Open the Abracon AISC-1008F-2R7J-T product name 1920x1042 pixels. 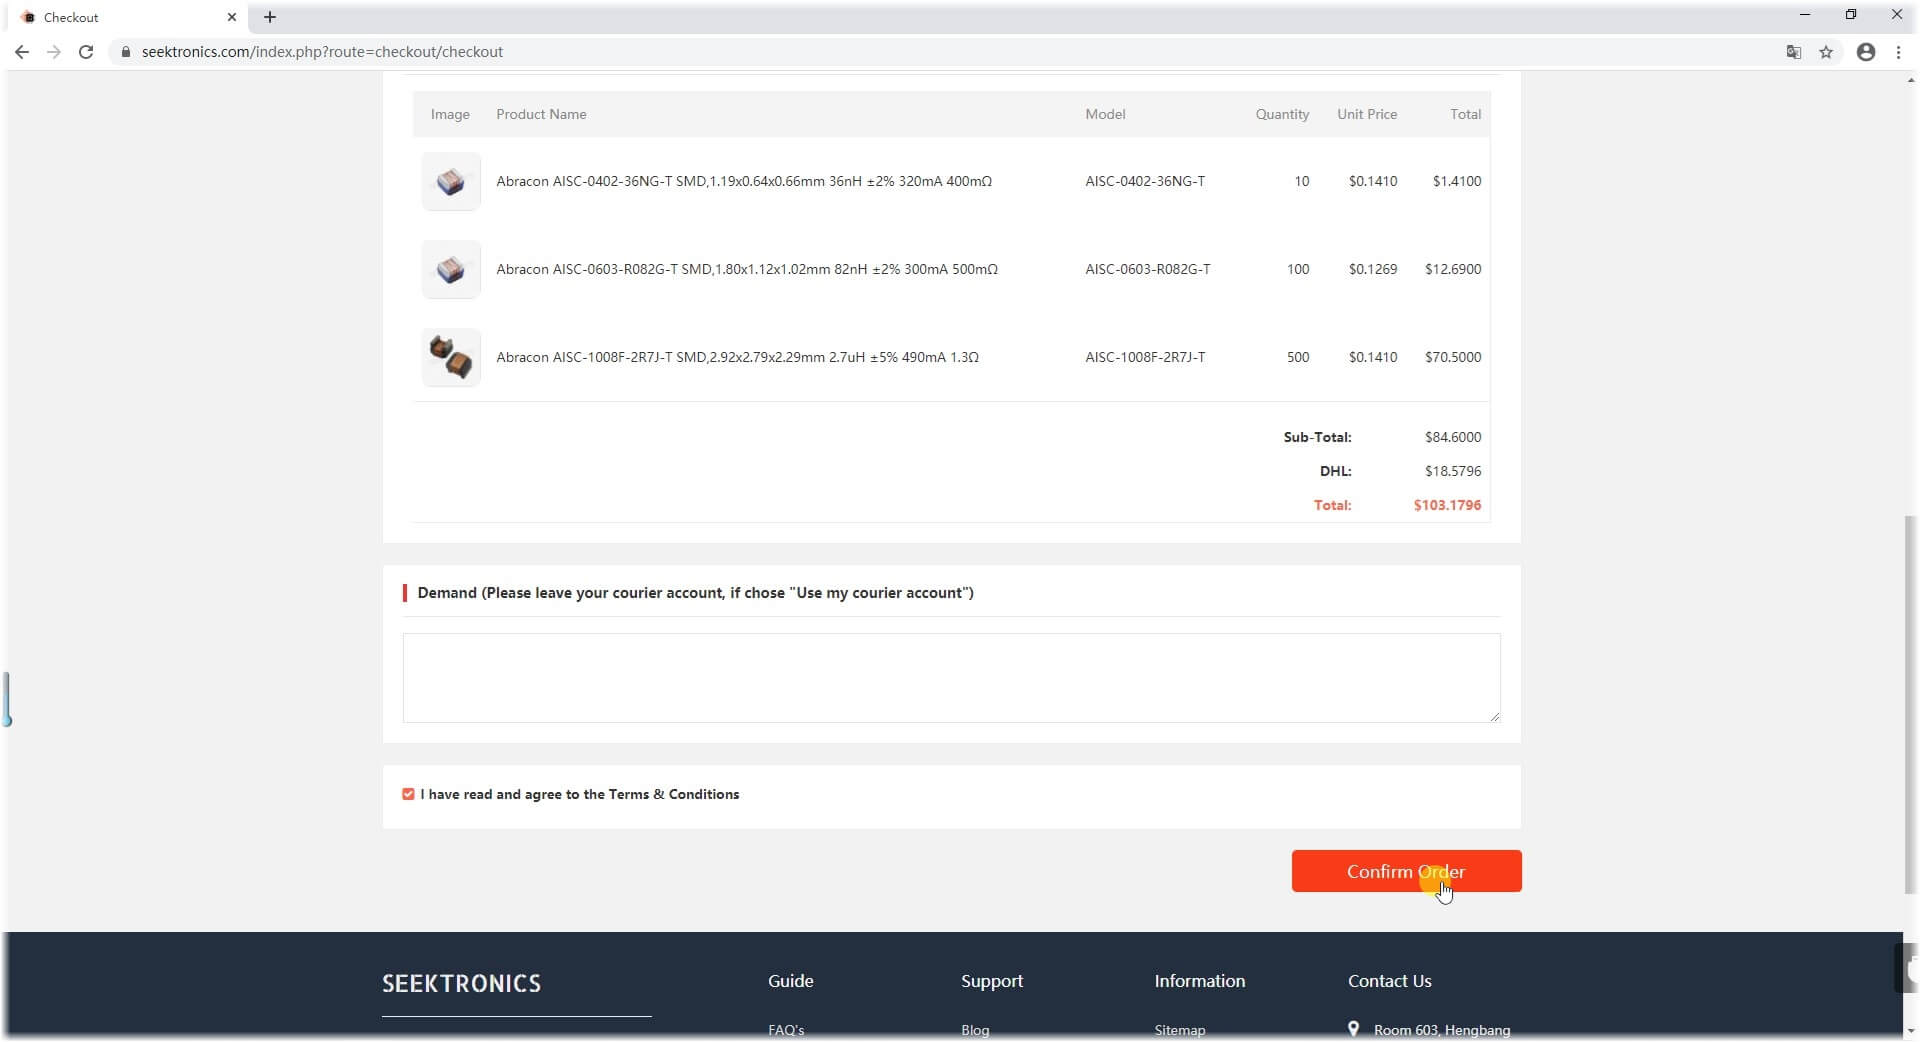point(737,357)
